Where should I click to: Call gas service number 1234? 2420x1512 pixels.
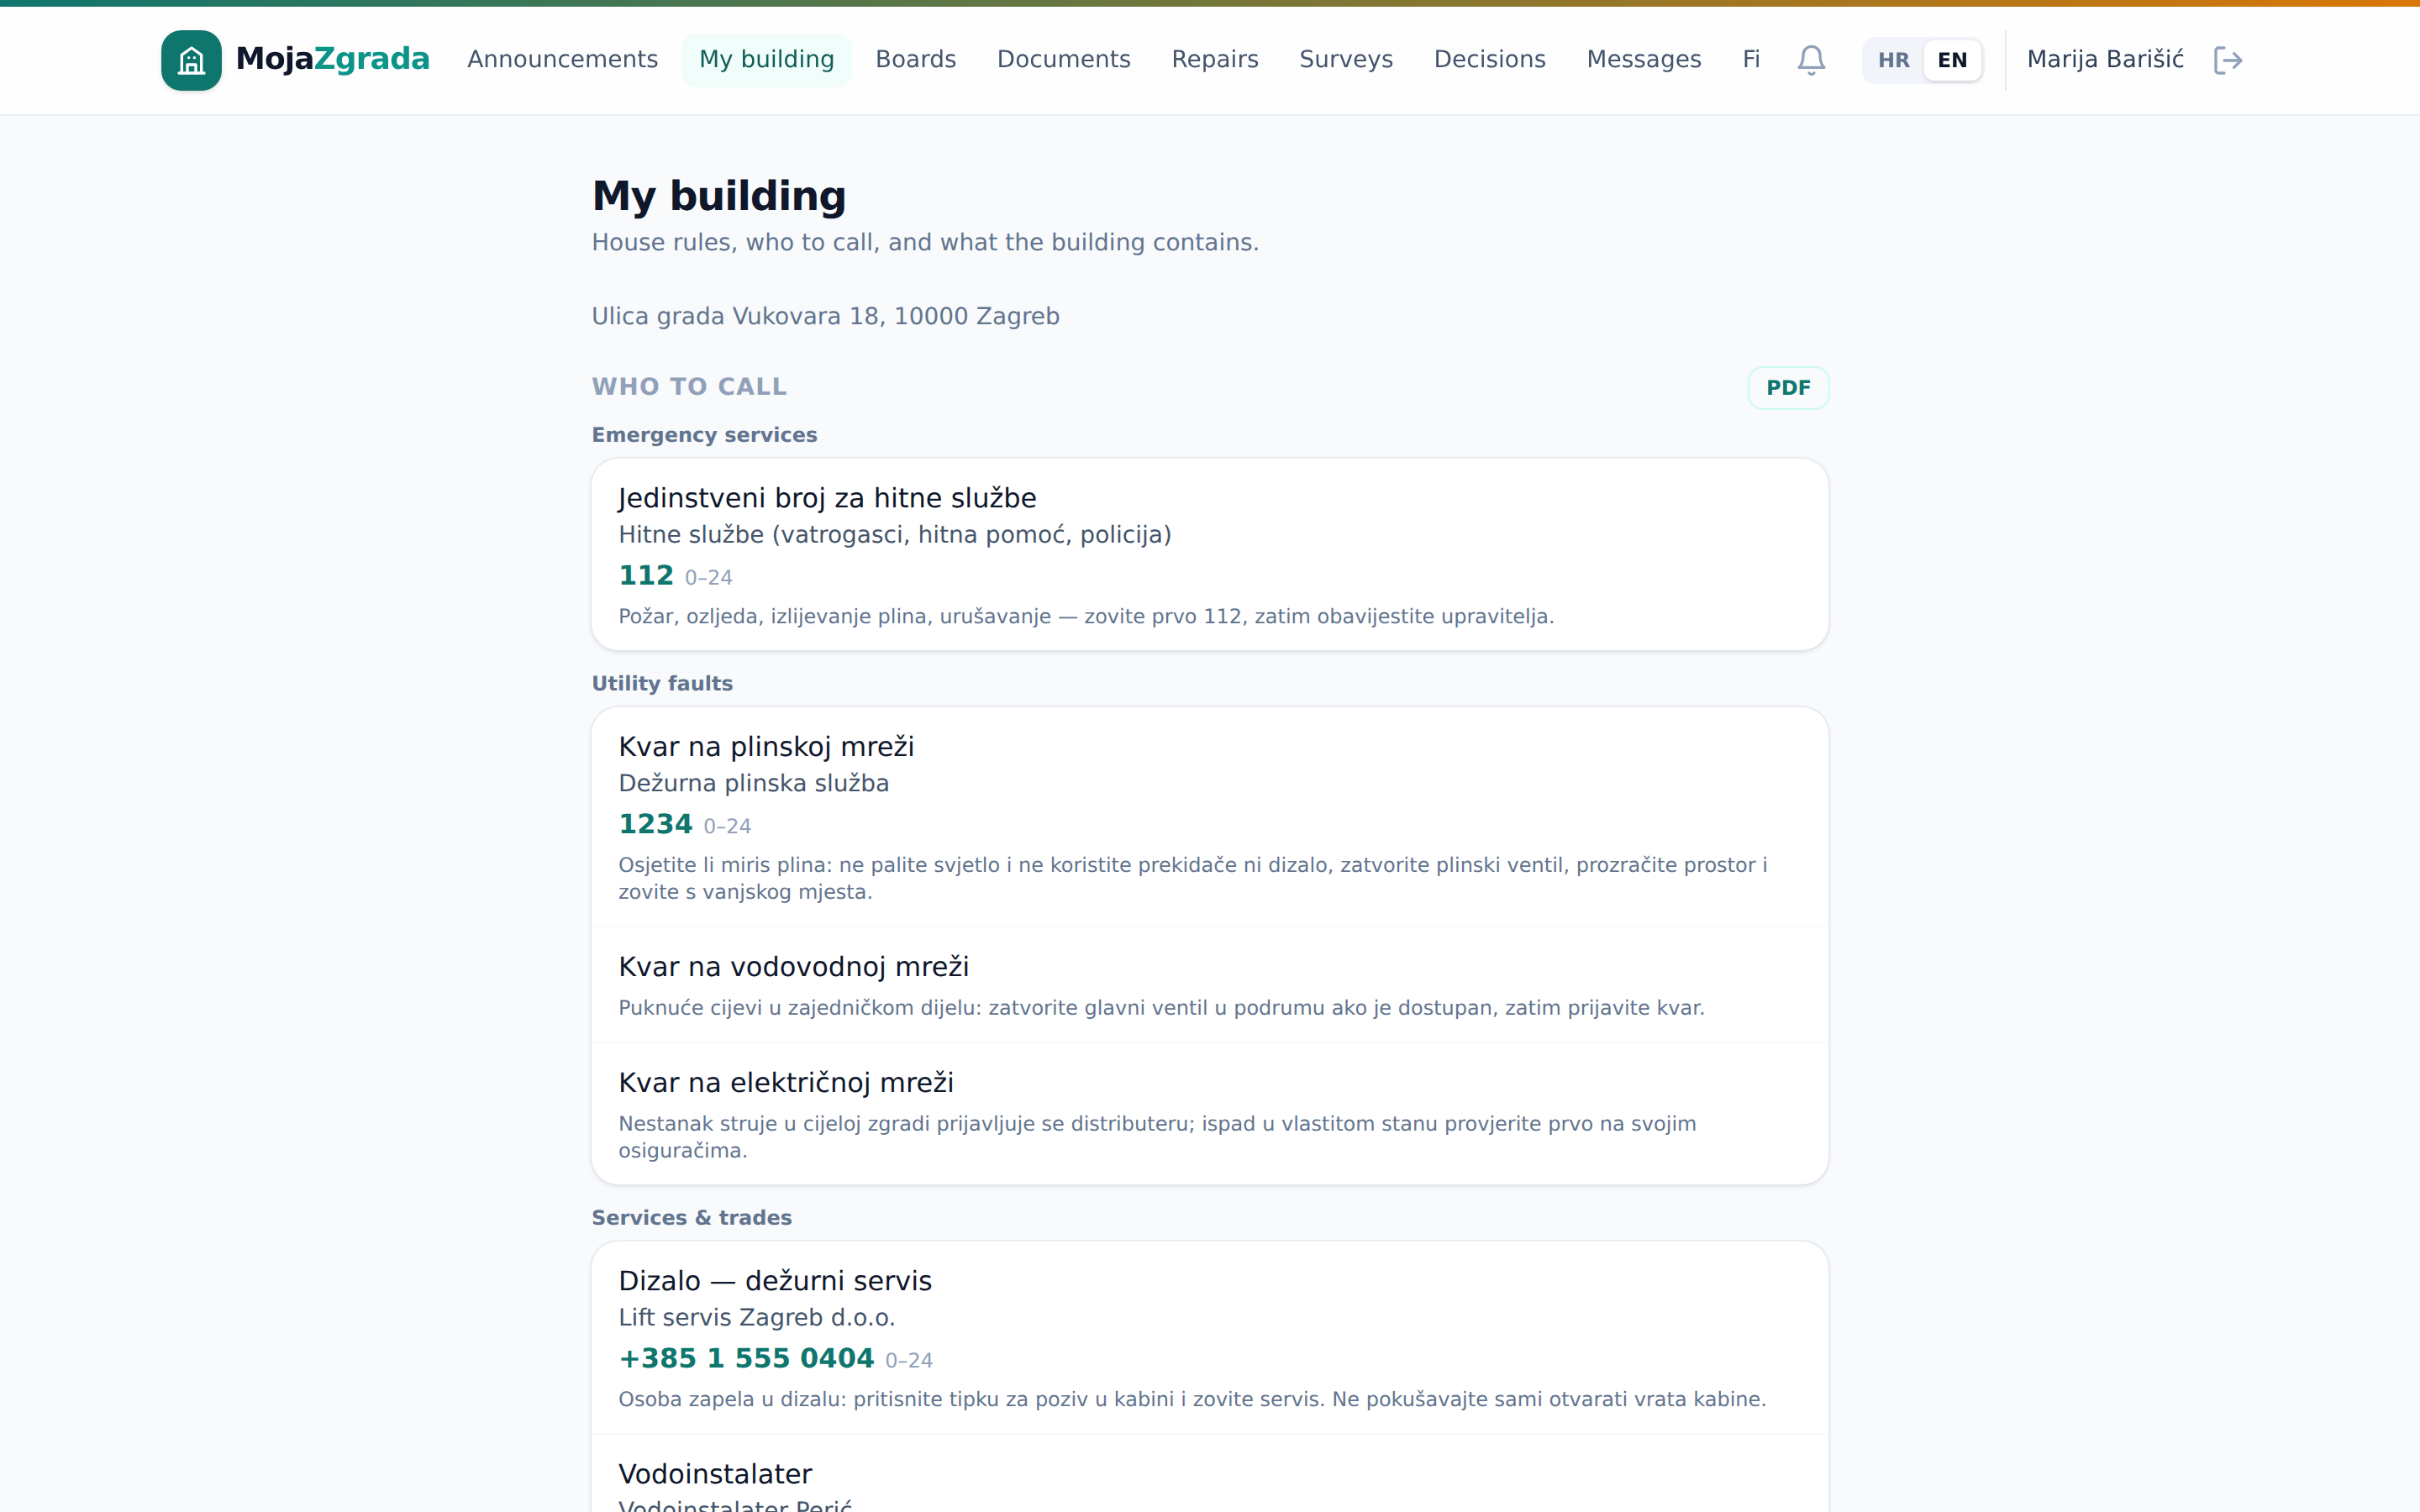click(655, 824)
